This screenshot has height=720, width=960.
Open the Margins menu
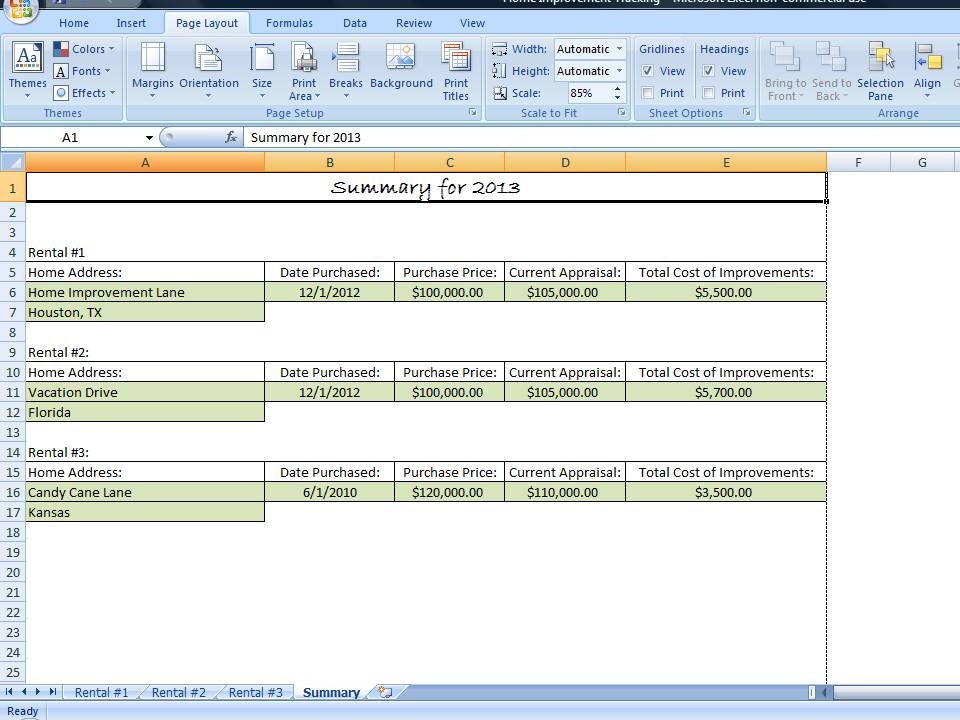(x=152, y=70)
